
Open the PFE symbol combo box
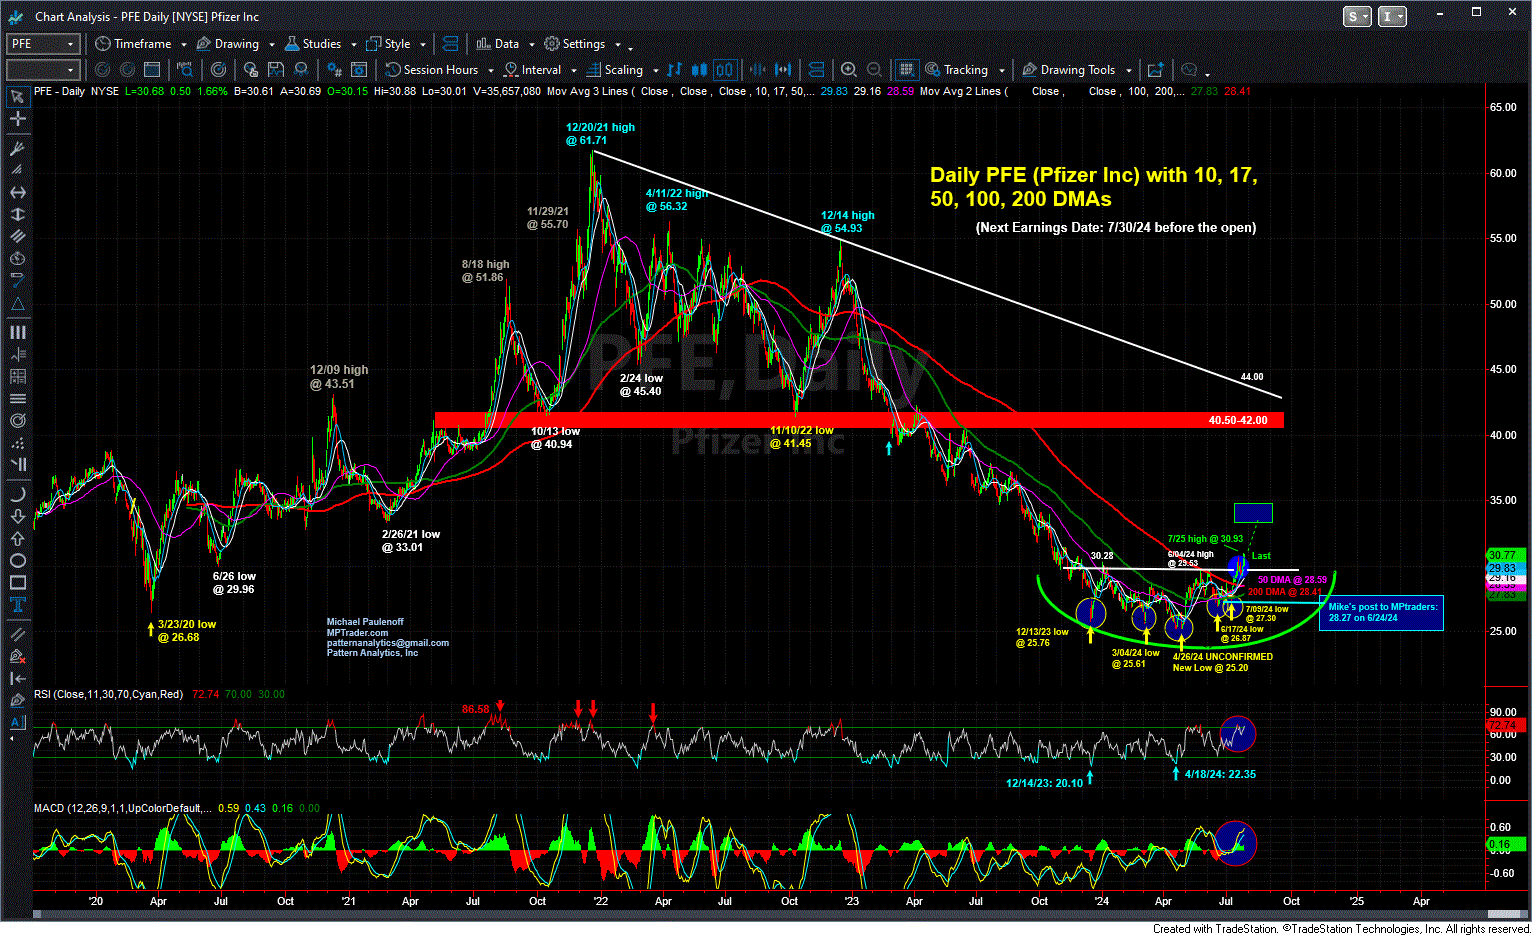pyautogui.click(x=42, y=44)
